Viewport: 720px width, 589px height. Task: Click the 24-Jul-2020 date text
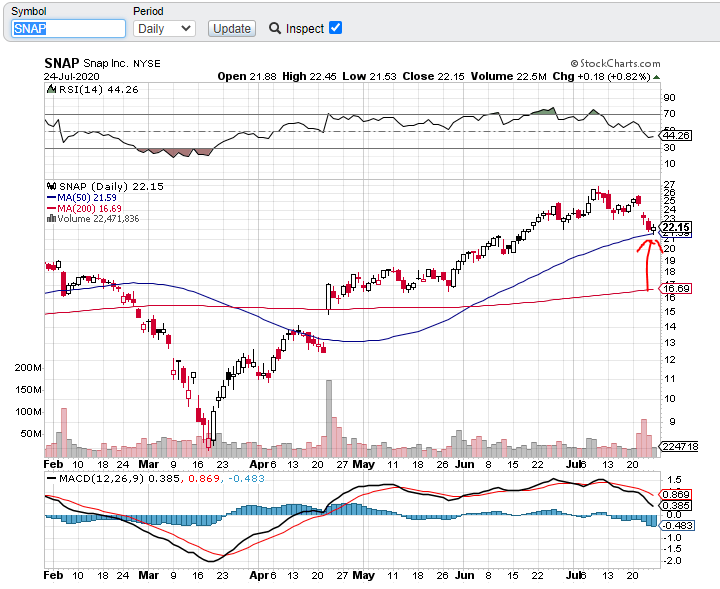72,76
